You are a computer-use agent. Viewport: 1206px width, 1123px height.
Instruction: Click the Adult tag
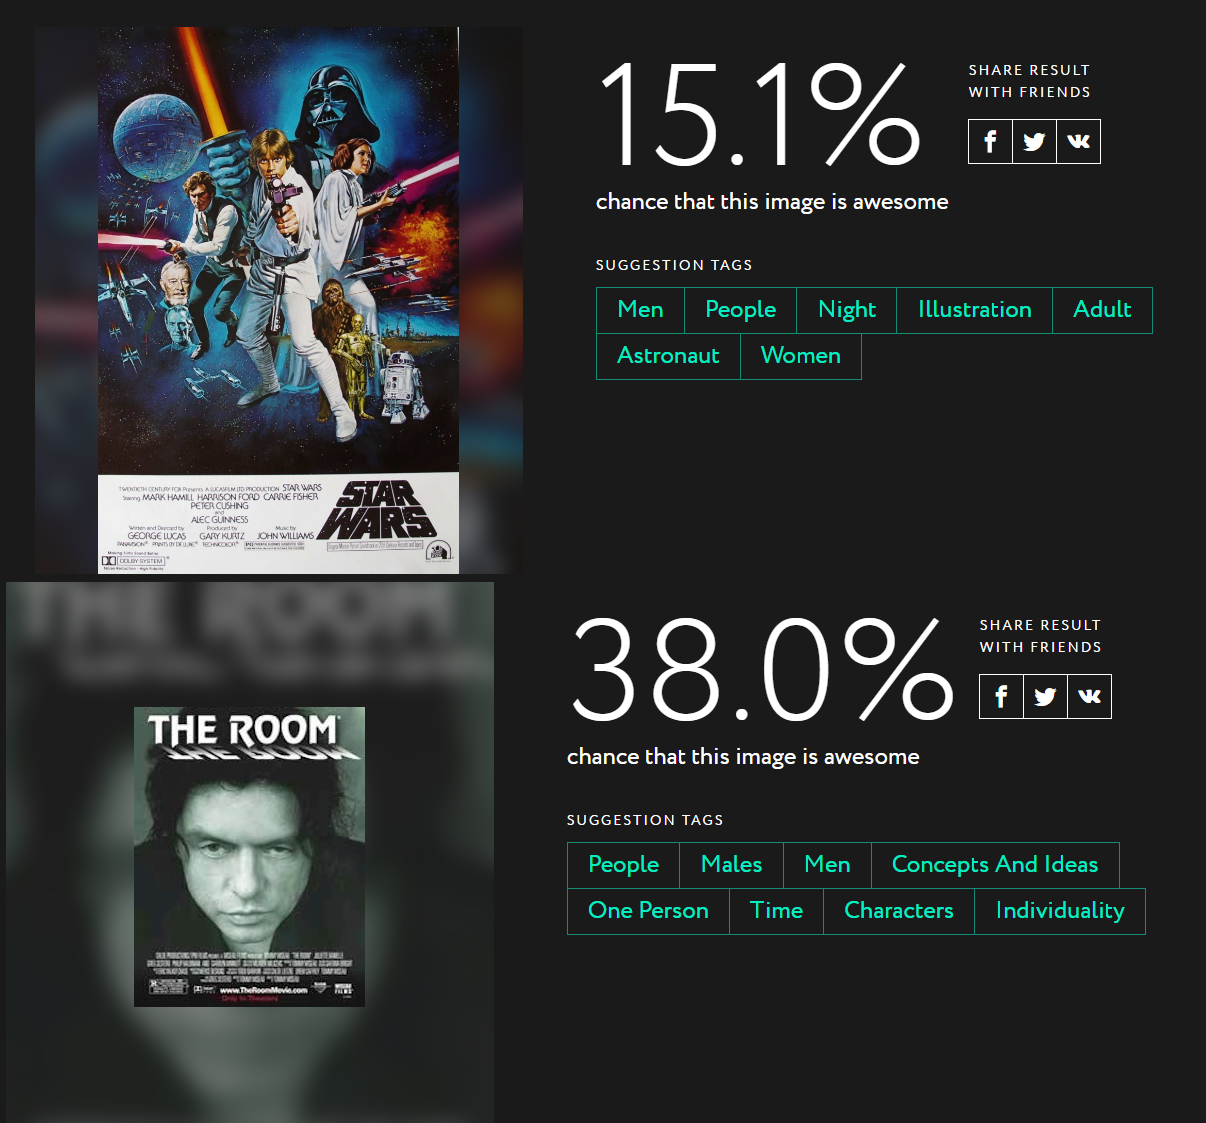1102,310
